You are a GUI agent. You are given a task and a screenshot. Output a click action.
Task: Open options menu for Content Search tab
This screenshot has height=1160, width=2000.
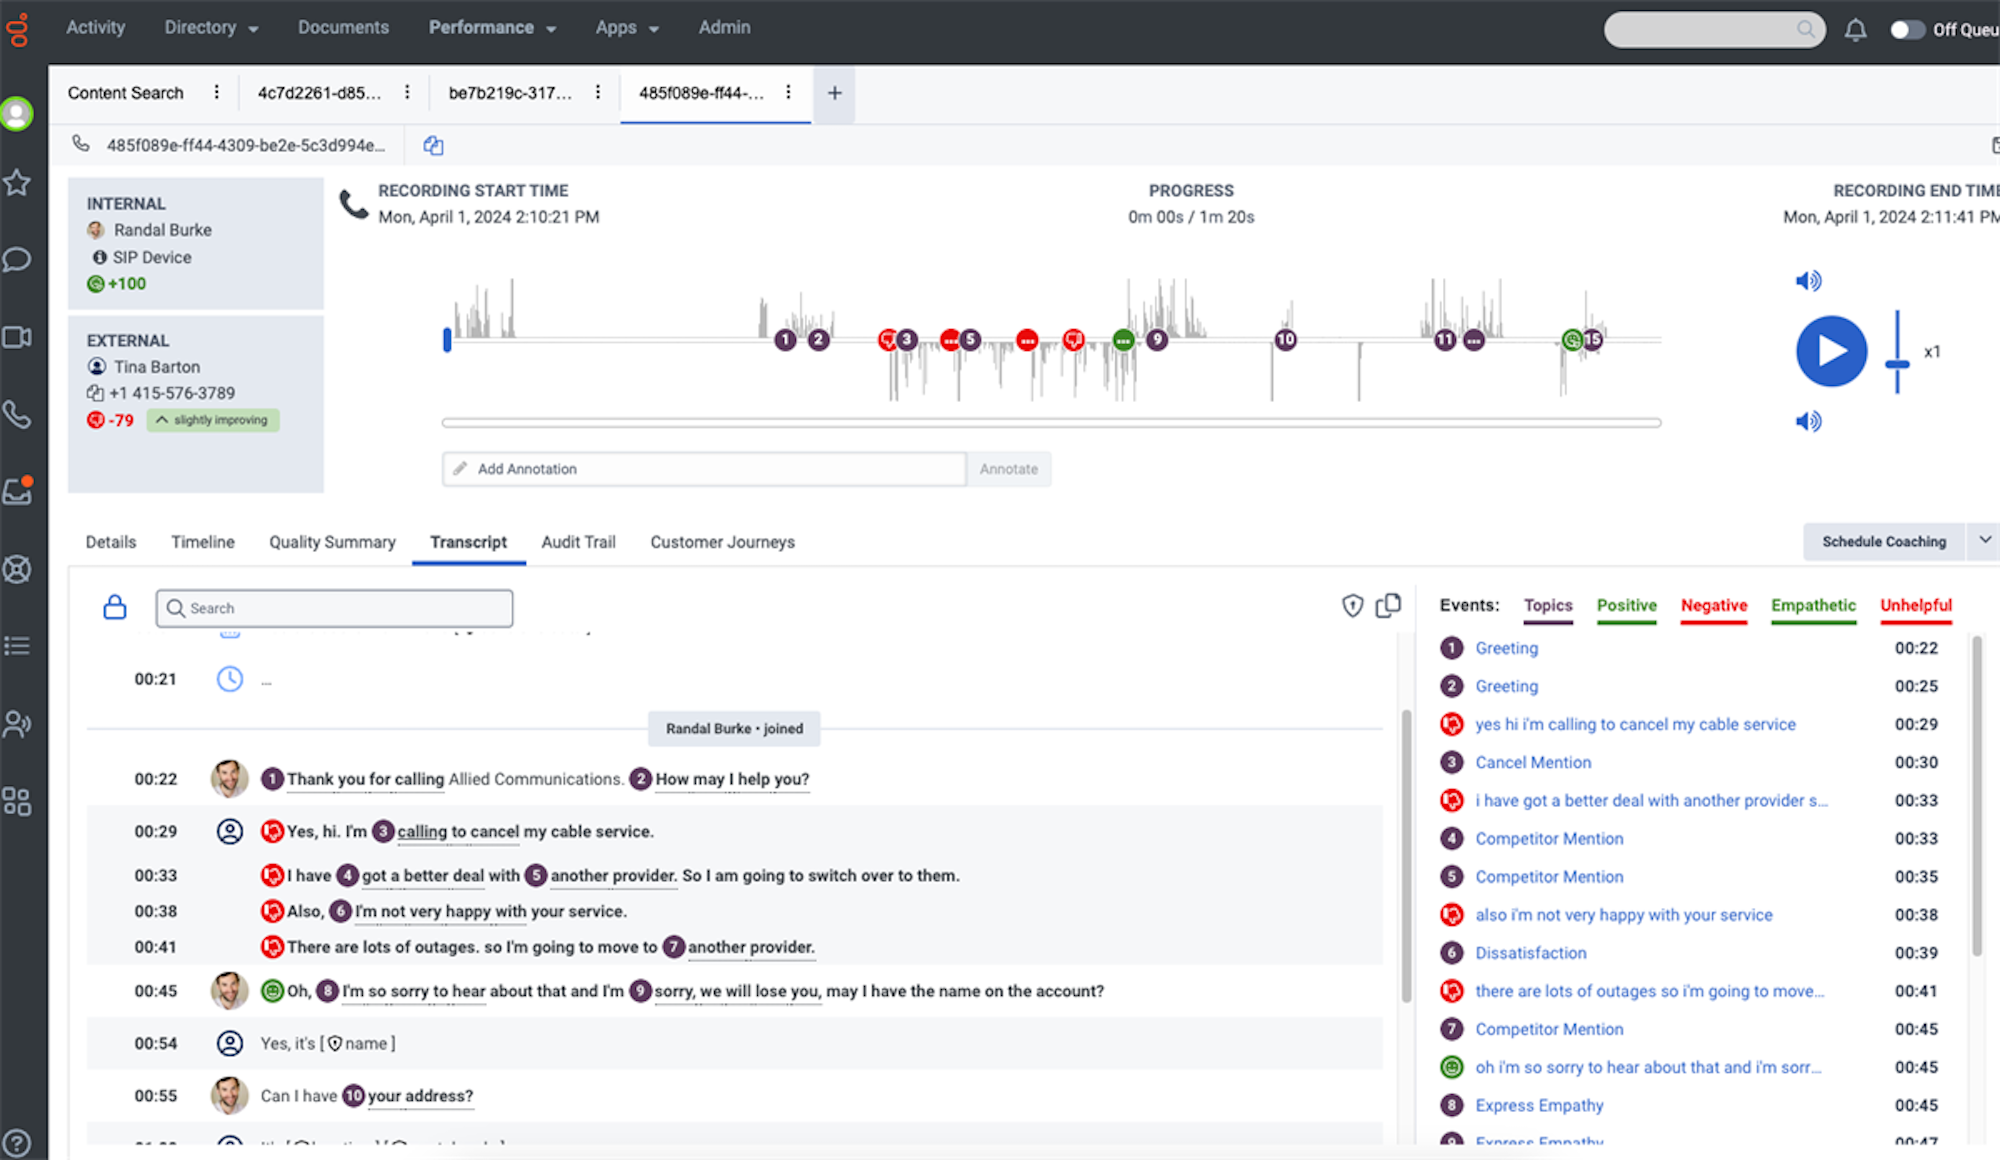[216, 92]
